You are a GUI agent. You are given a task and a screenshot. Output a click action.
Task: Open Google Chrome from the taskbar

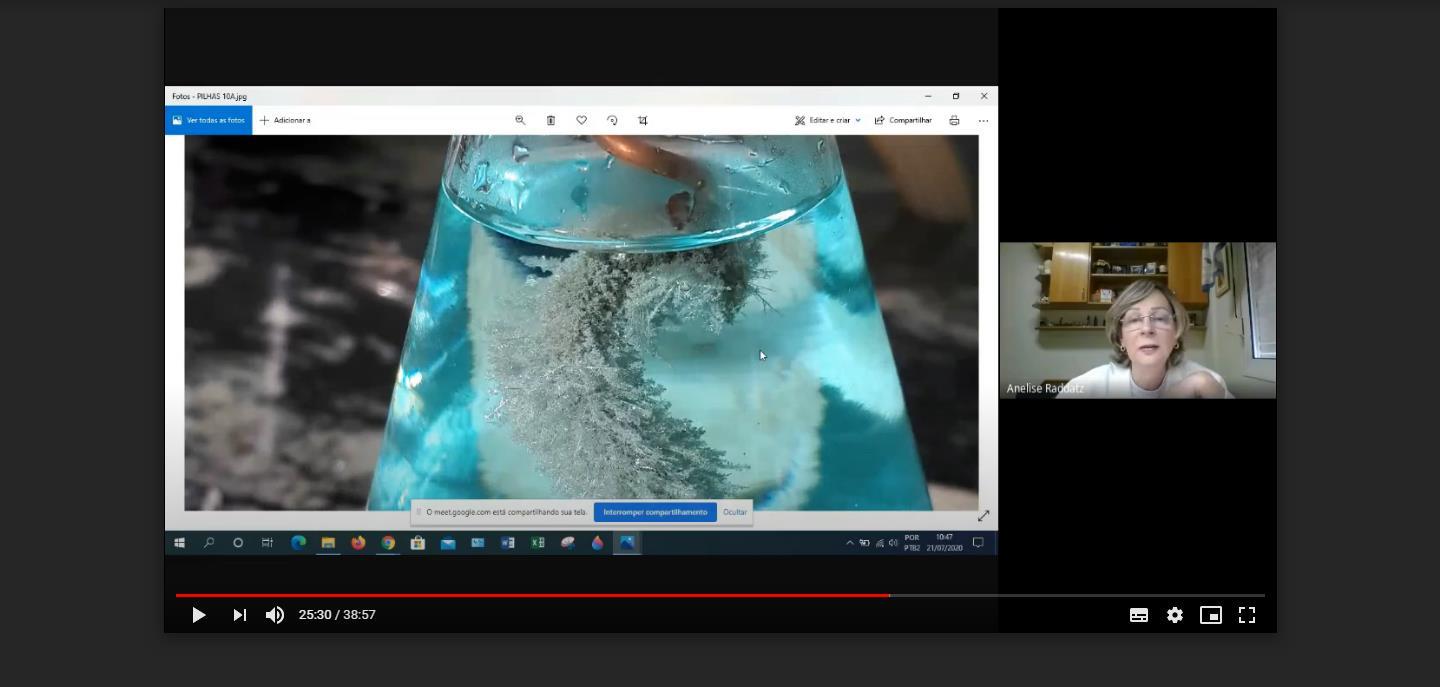pyautogui.click(x=388, y=542)
